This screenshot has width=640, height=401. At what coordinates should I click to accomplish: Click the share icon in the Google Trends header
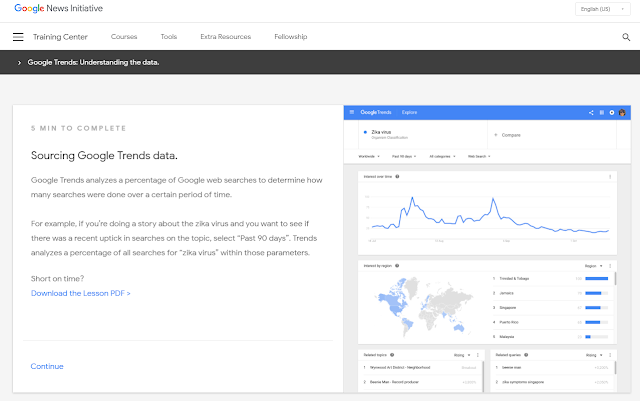[x=591, y=113]
